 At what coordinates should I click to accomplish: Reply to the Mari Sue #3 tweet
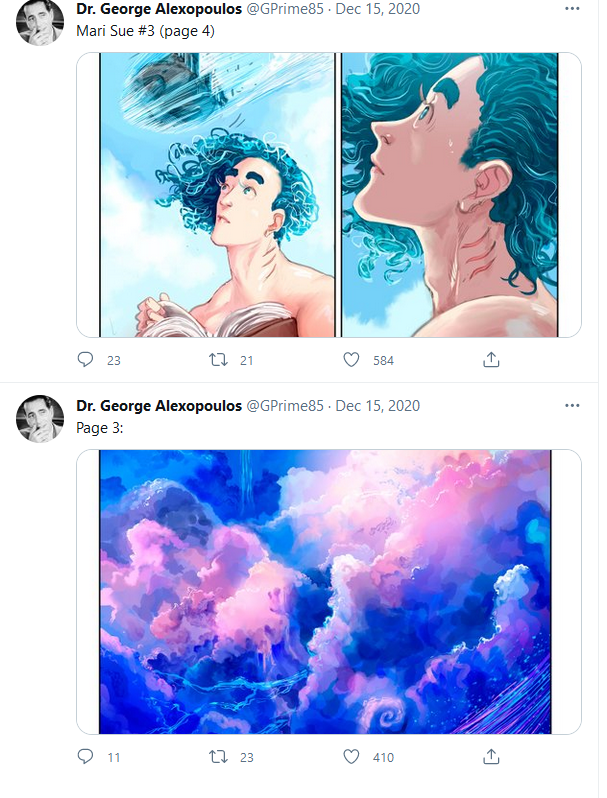point(85,360)
